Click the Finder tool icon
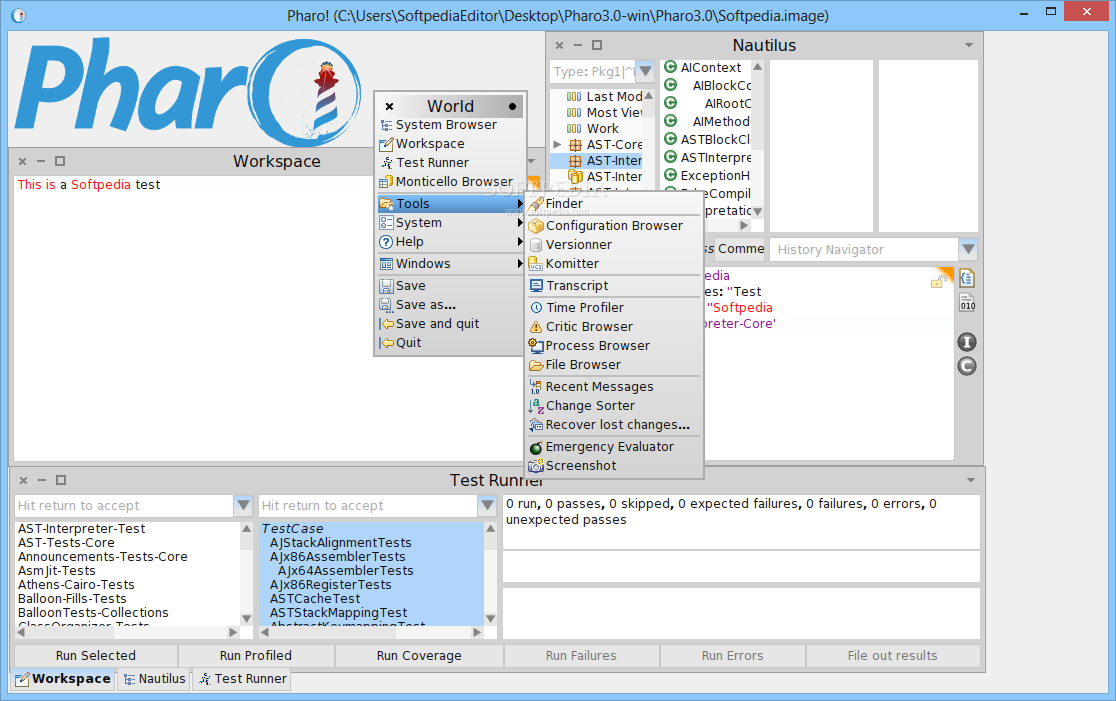This screenshot has width=1116, height=701. tap(536, 204)
